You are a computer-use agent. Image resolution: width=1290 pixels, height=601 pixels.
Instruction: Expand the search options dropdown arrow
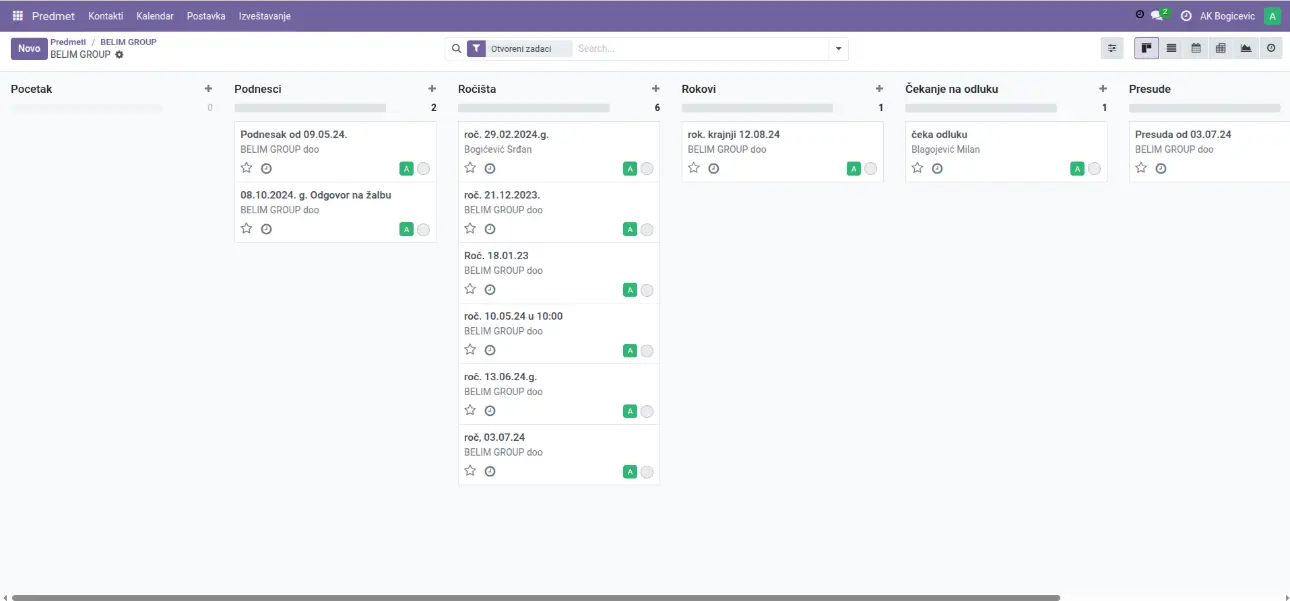838,48
